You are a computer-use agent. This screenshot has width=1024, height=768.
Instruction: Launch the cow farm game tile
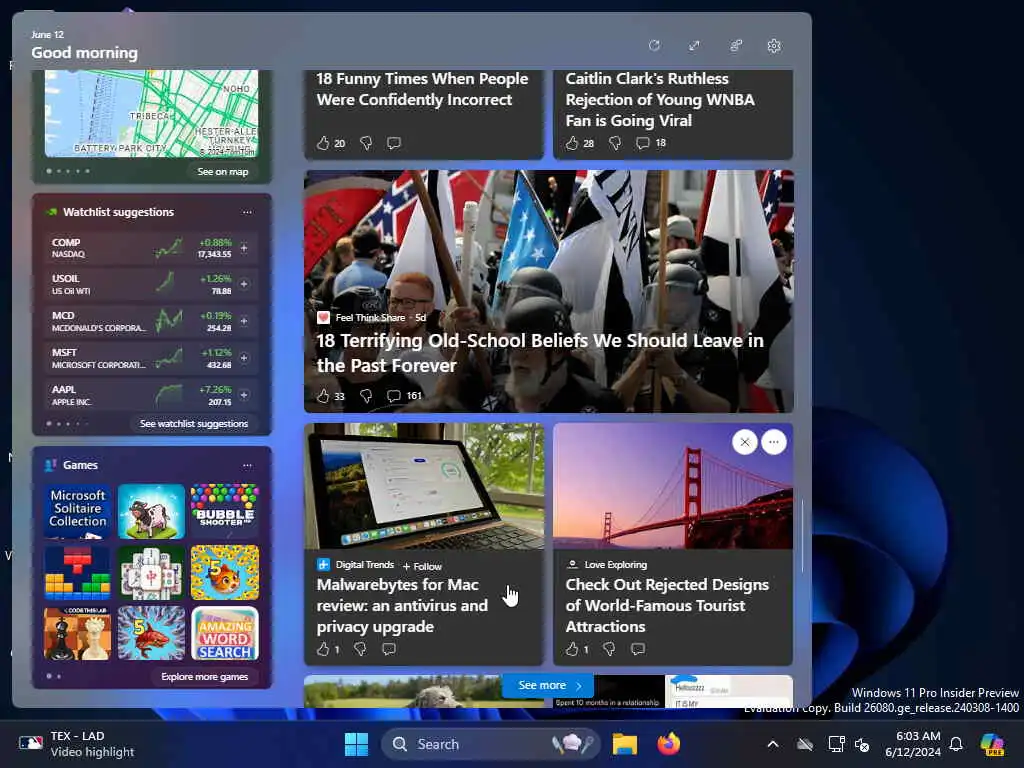152,511
